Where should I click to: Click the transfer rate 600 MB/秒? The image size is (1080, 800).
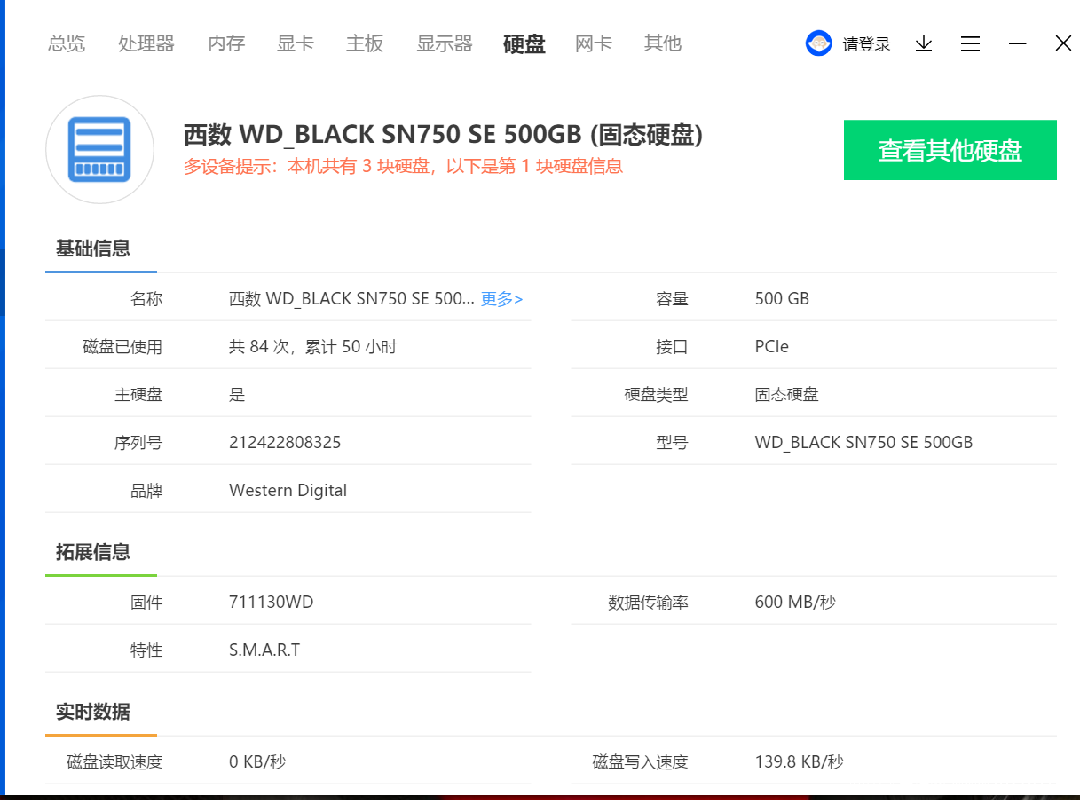[x=795, y=602]
